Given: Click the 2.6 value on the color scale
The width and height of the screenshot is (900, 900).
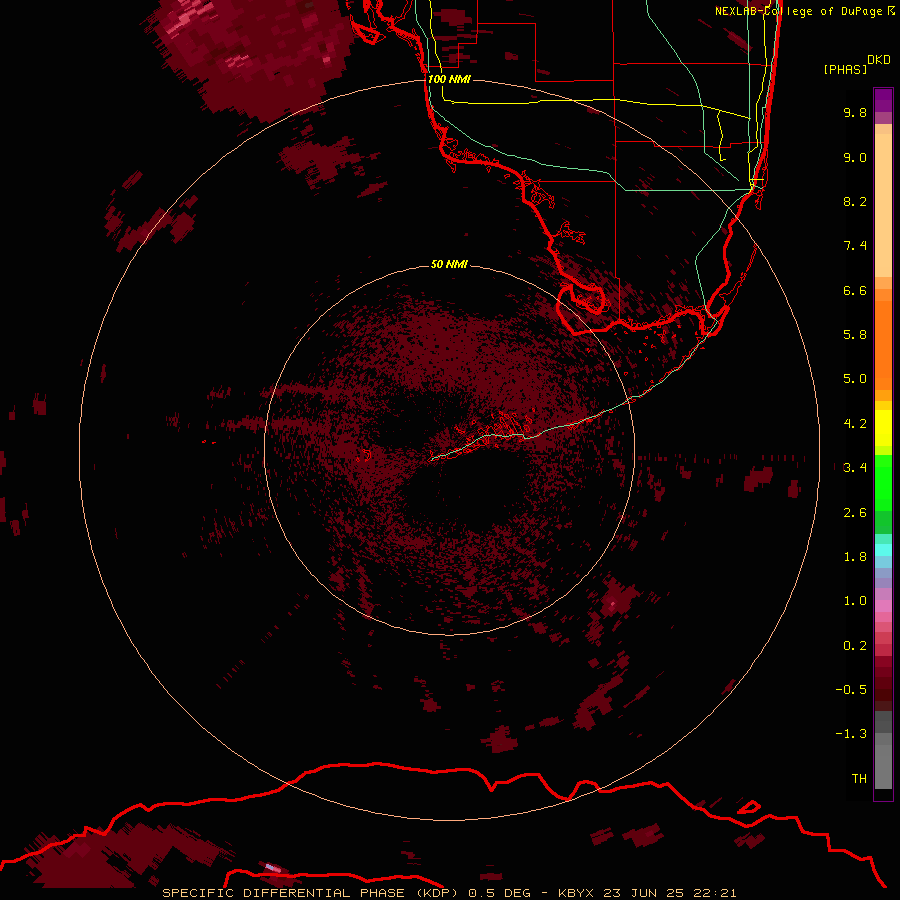Looking at the screenshot, I should [855, 513].
